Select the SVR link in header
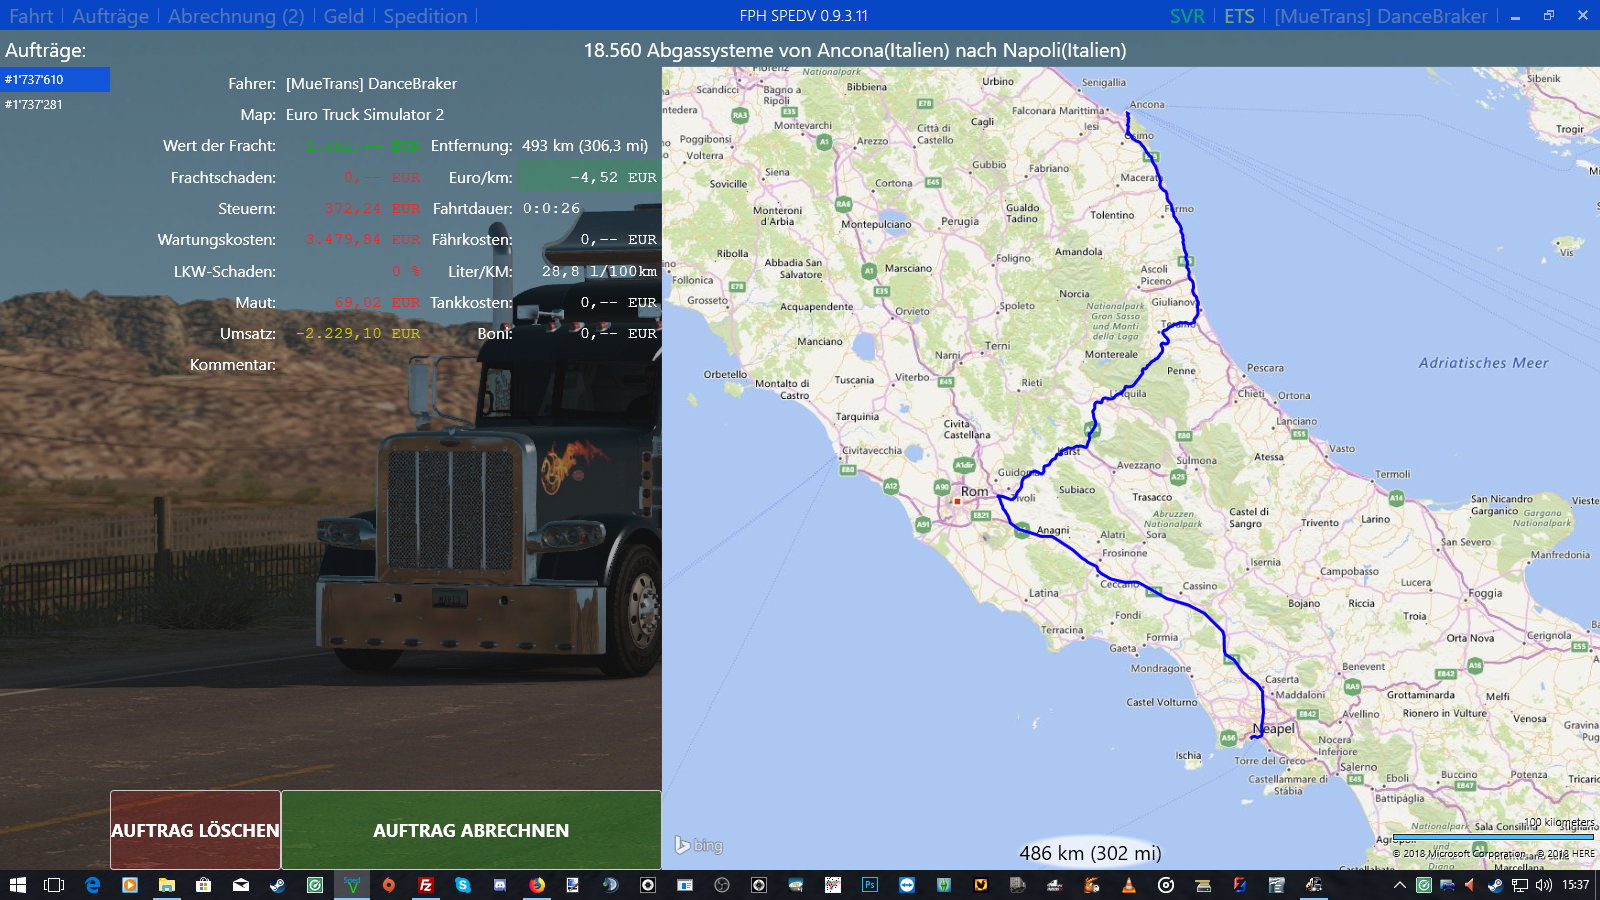 [x=1187, y=16]
